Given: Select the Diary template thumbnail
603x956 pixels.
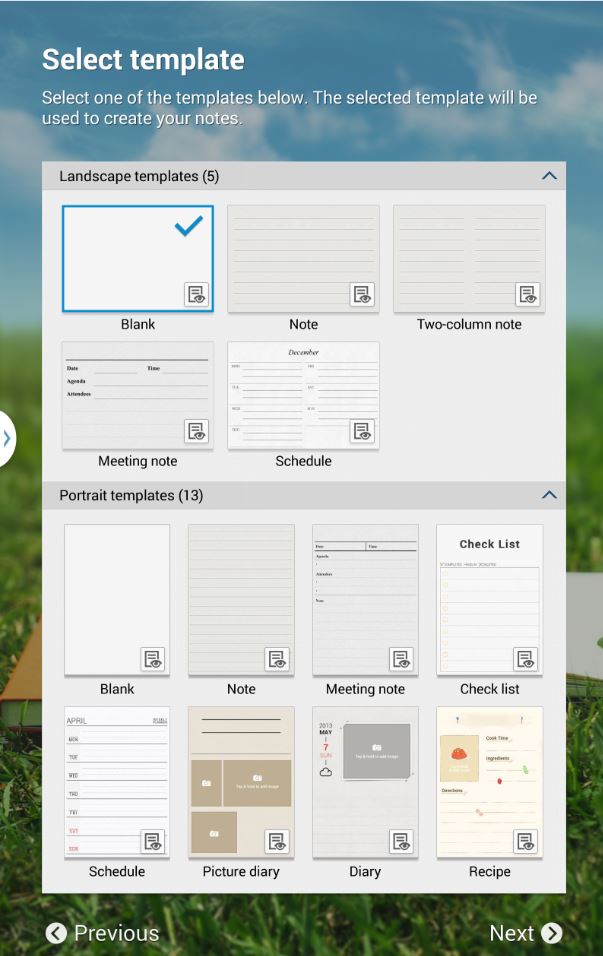Looking at the screenshot, I should [366, 782].
